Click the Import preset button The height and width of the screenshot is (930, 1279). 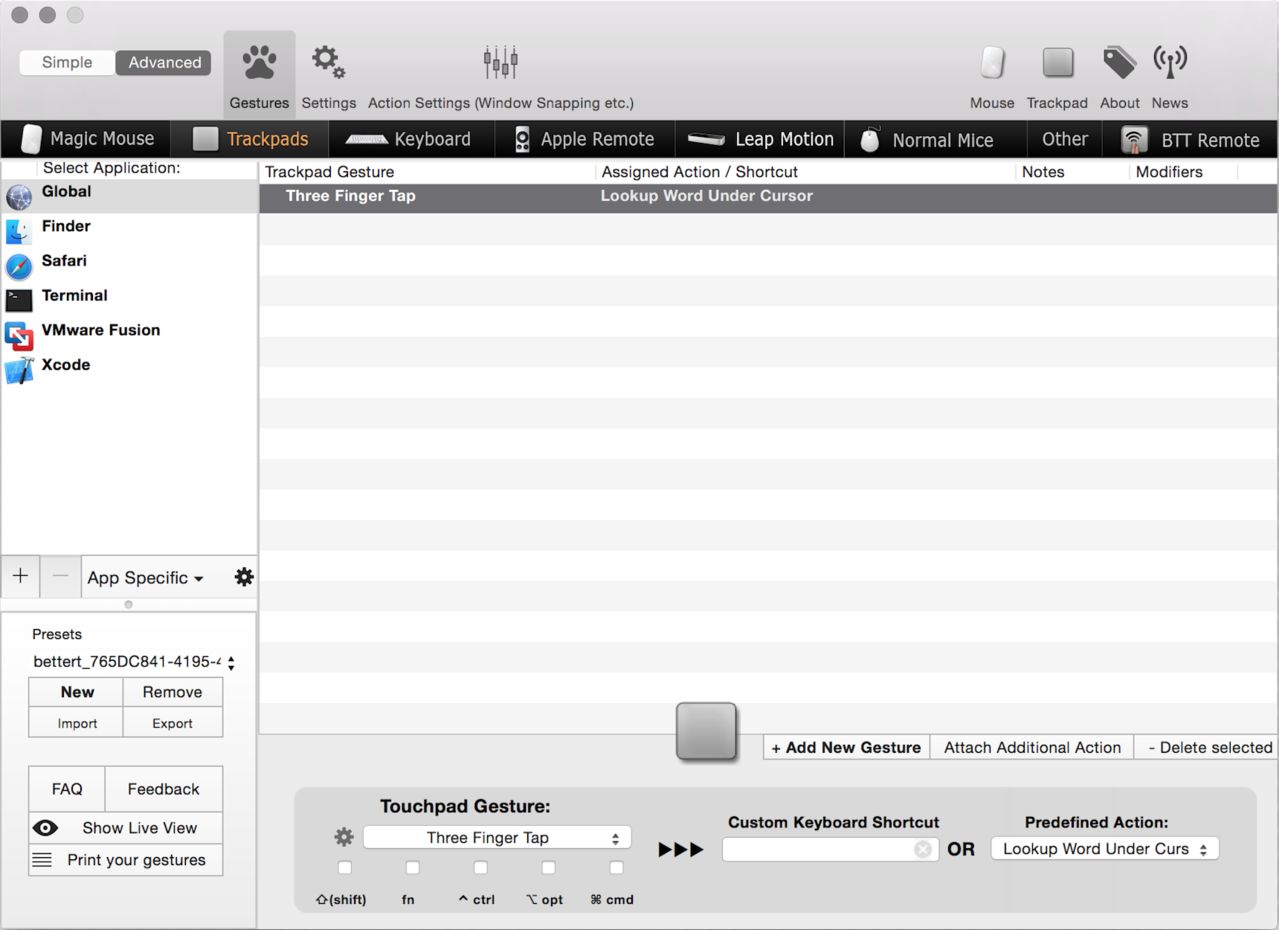point(76,723)
